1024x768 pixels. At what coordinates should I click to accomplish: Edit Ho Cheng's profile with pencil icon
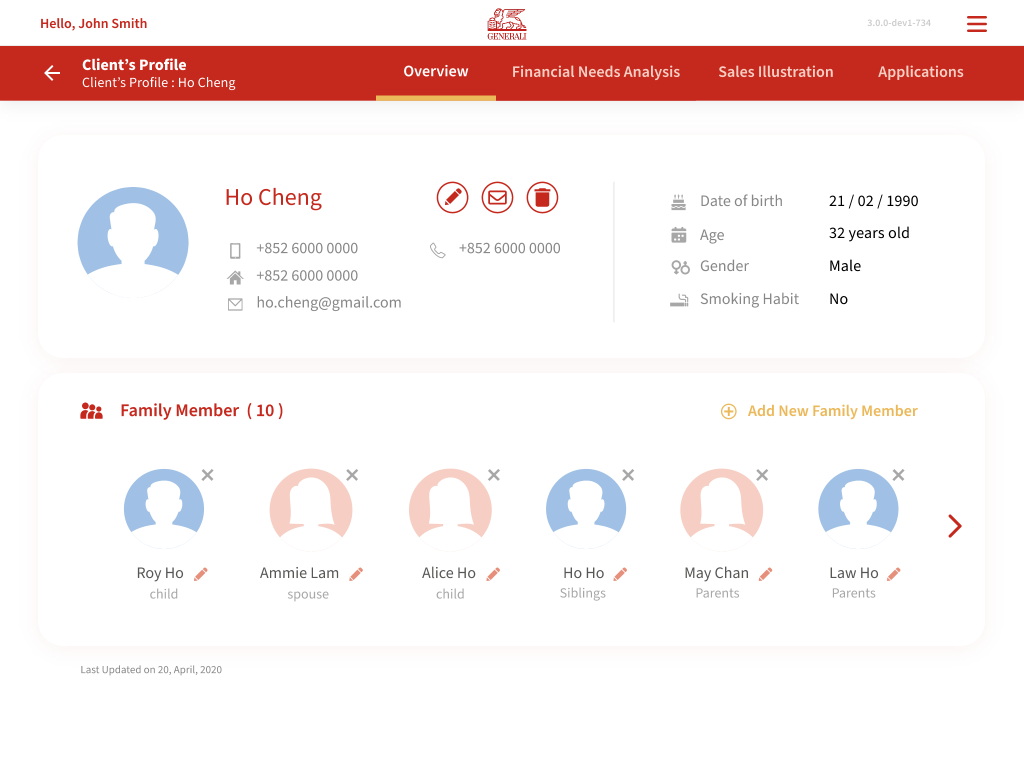[453, 197]
